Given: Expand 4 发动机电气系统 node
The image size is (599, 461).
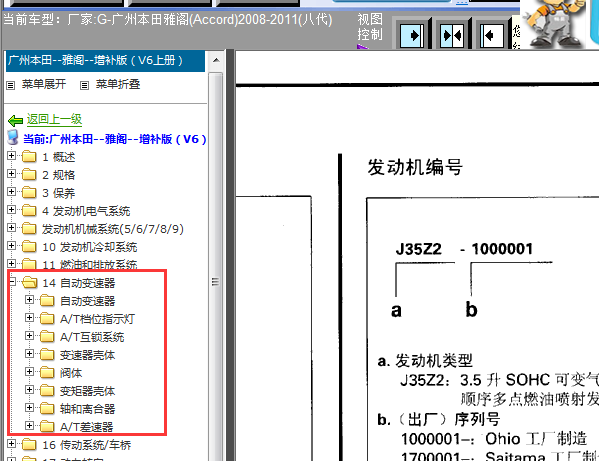Looking at the screenshot, I should 11,210.
